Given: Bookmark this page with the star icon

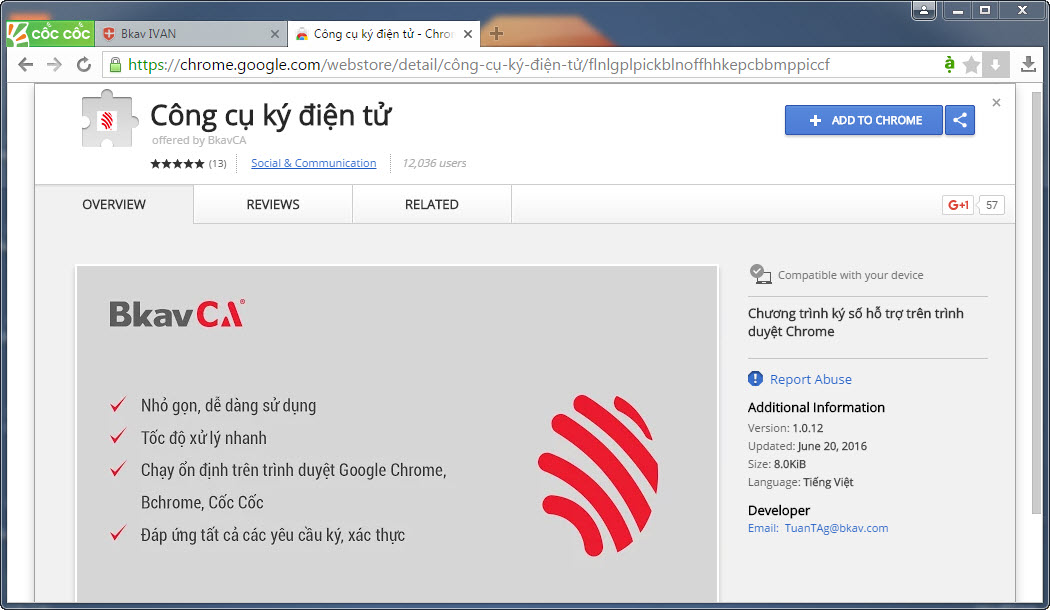Looking at the screenshot, I should click(x=971, y=65).
